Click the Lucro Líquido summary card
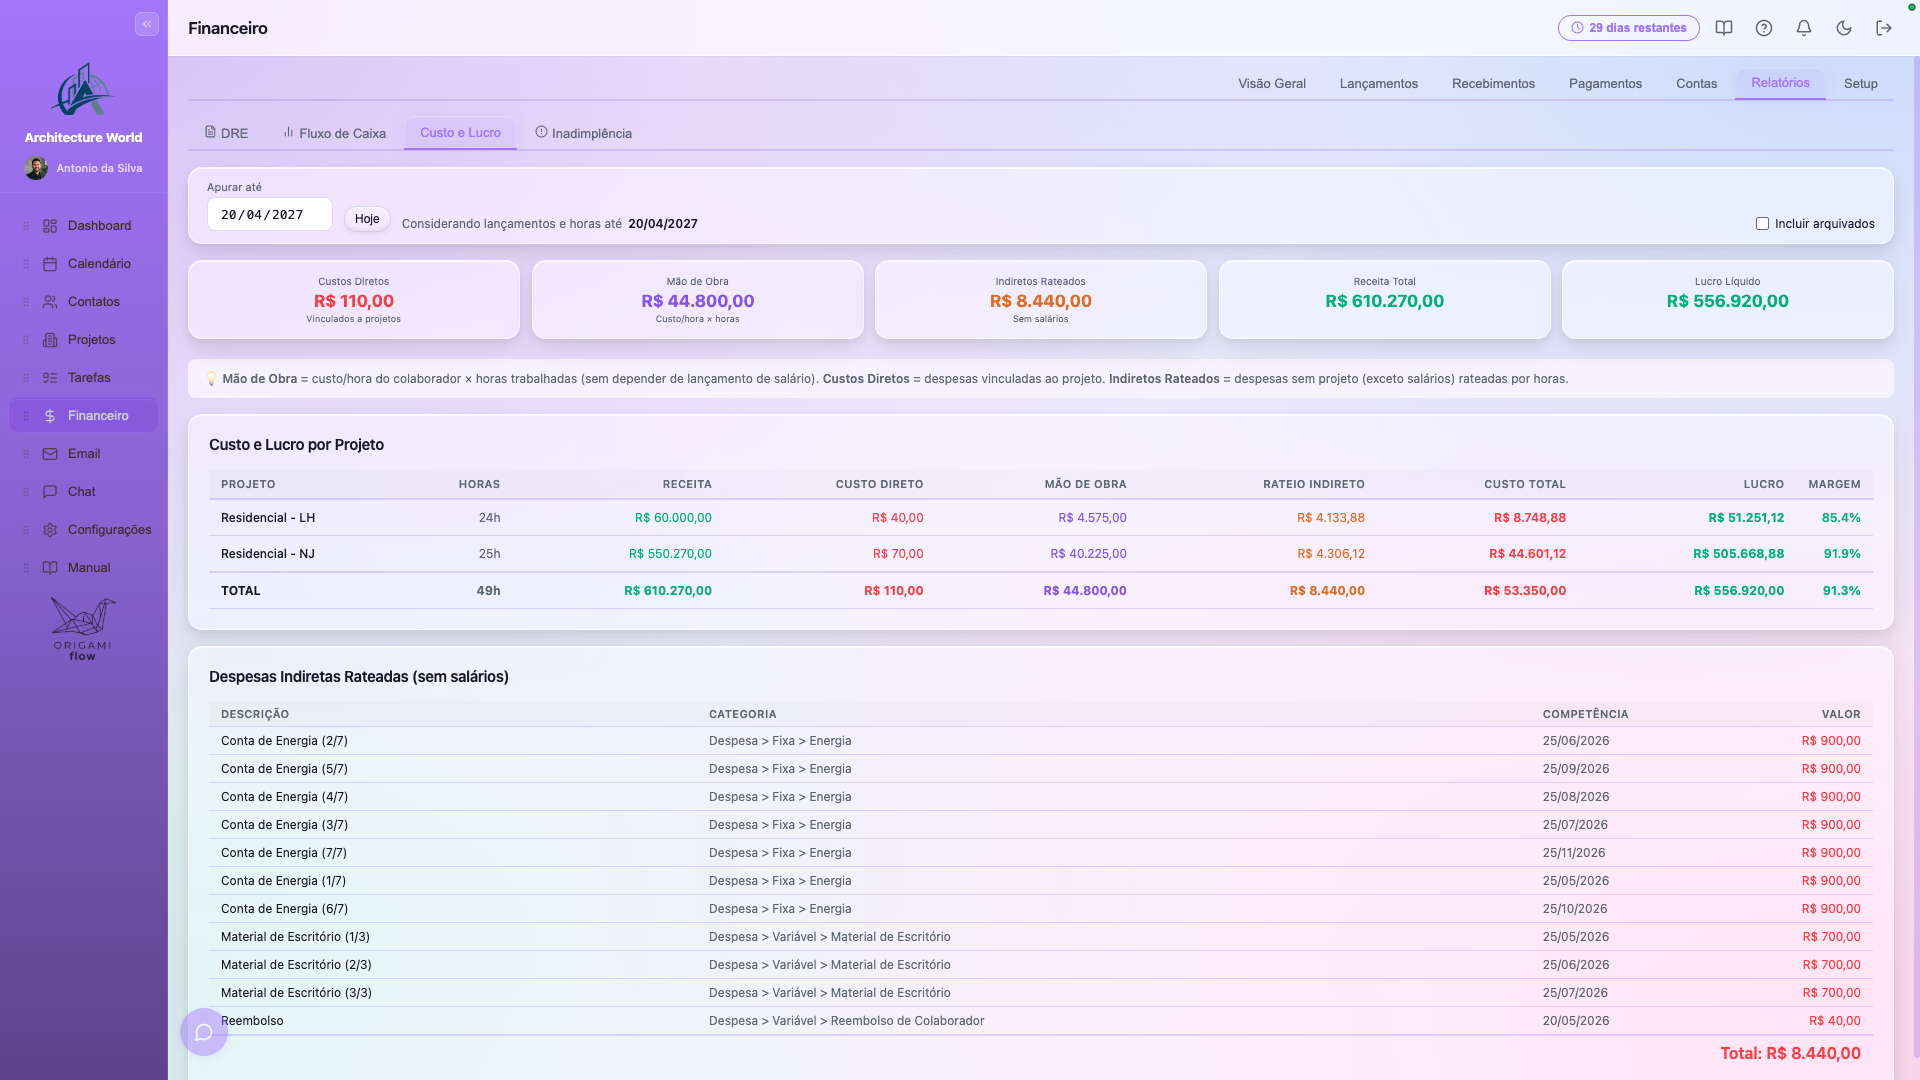1920x1080 pixels. click(1727, 300)
